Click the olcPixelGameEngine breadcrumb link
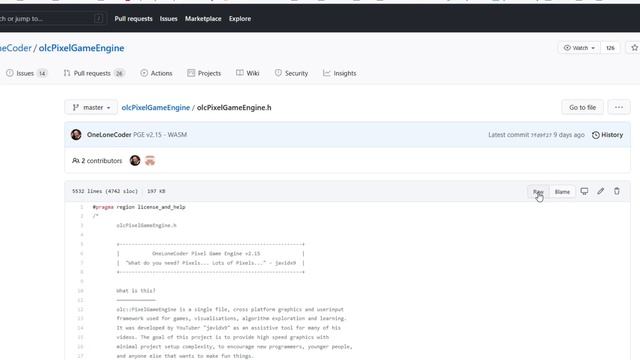The height and width of the screenshot is (360, 640). 156,108
